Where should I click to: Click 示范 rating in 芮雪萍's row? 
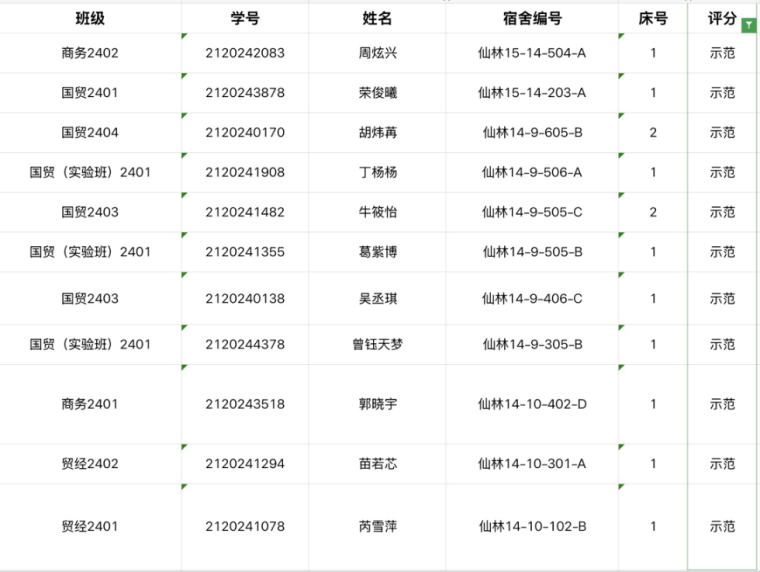click(722, 526)
